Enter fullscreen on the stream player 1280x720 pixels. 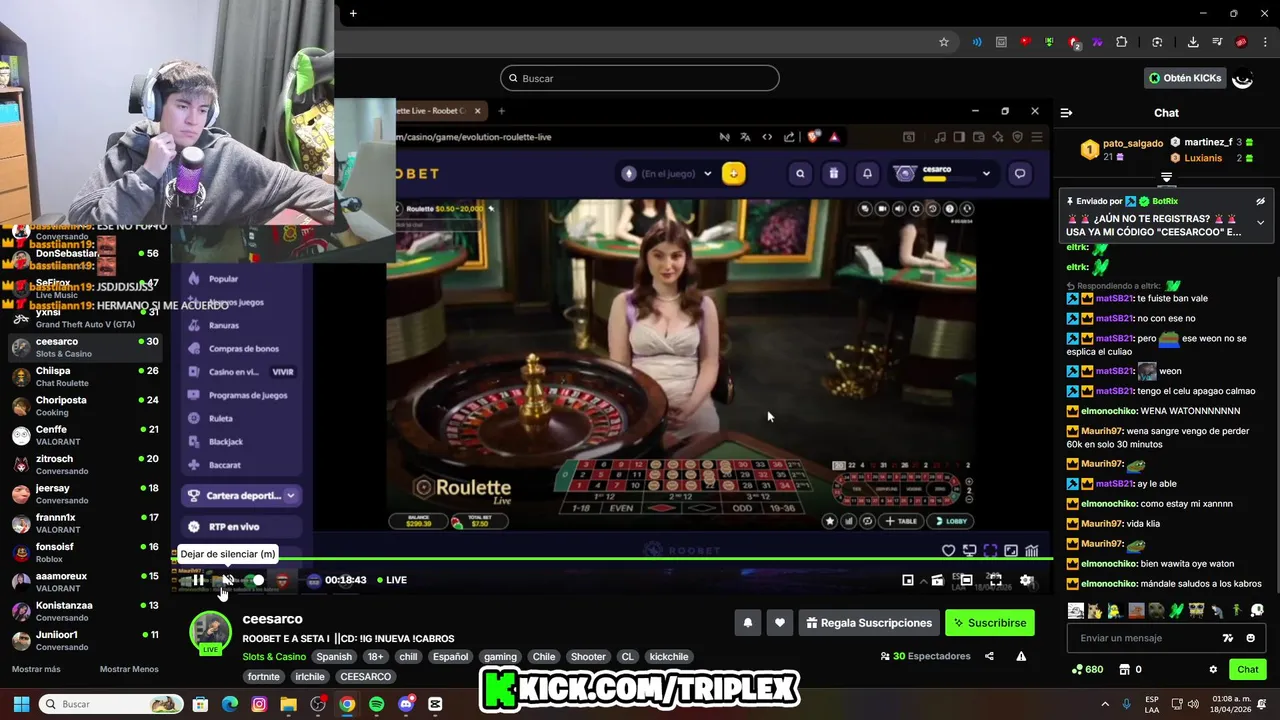(x=995, y=580)
